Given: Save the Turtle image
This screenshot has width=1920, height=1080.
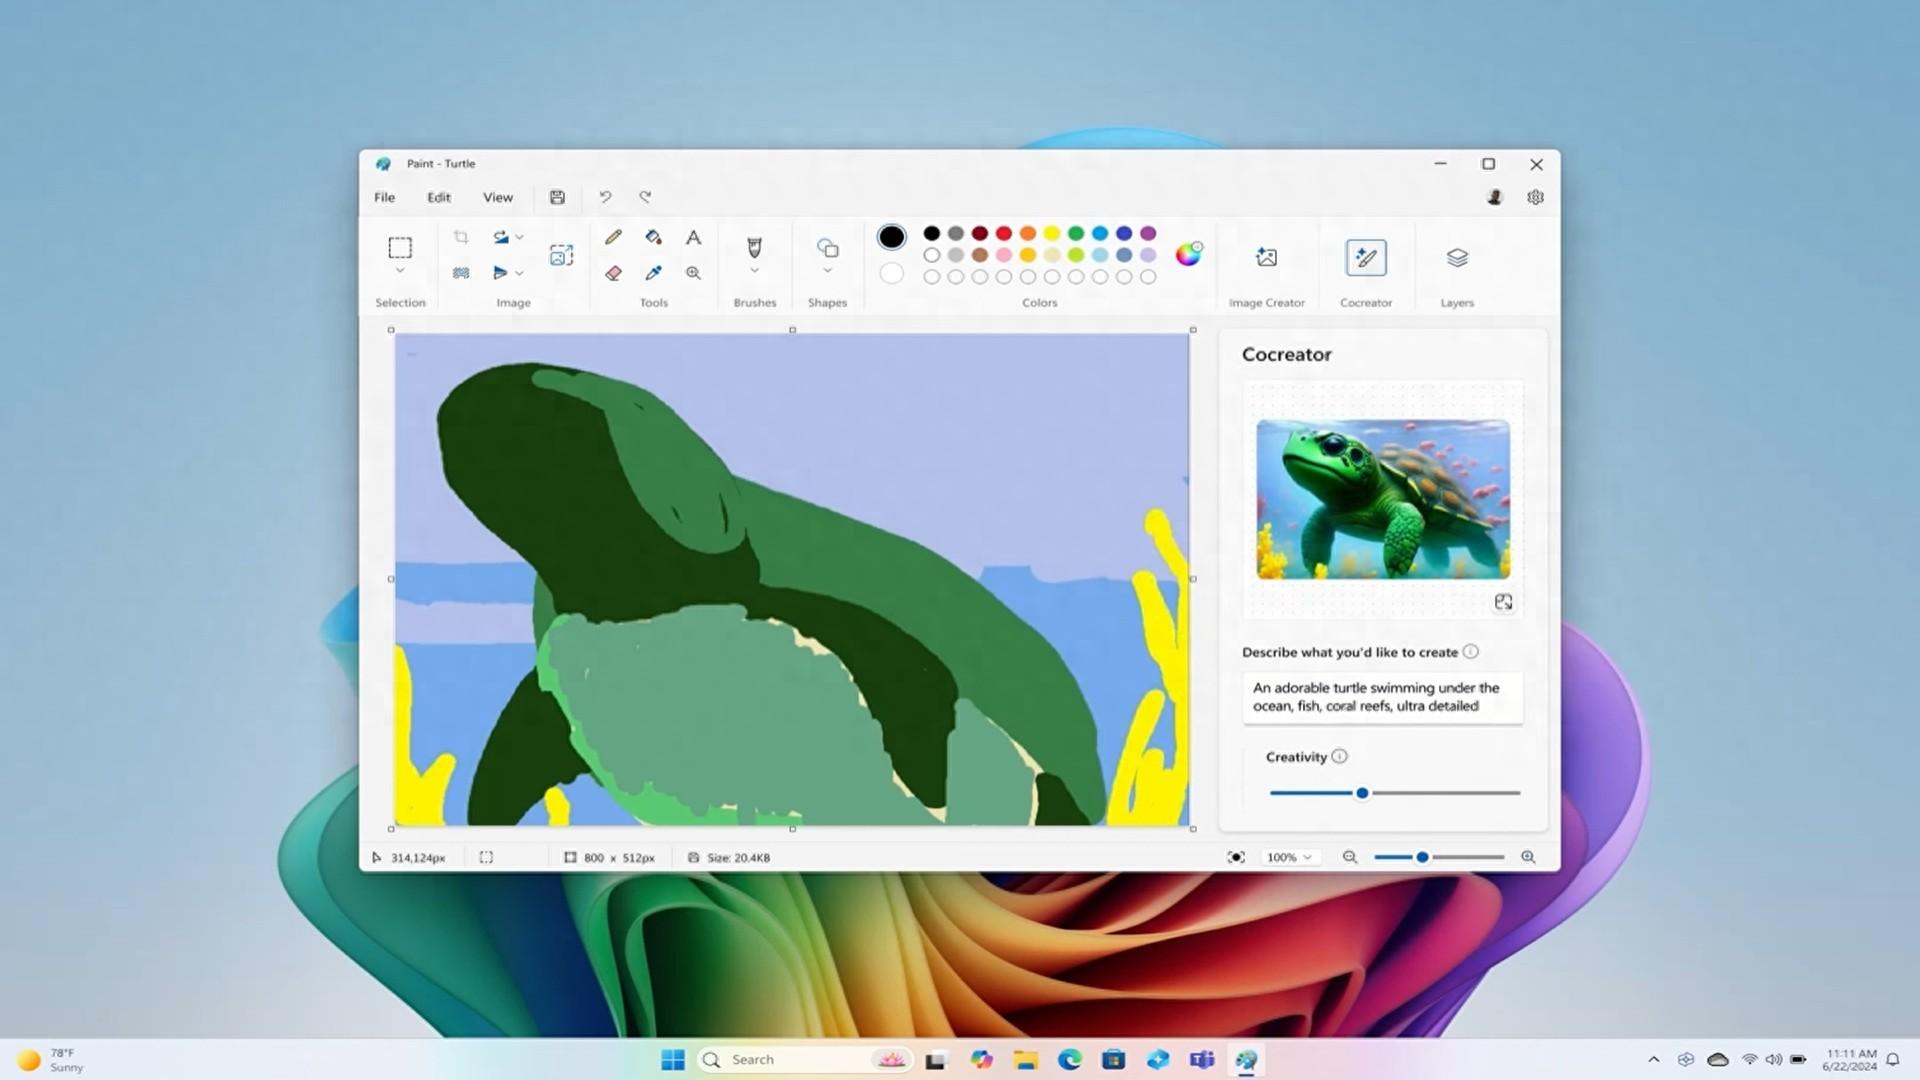Looking at the screenshot, I should 557,197.
